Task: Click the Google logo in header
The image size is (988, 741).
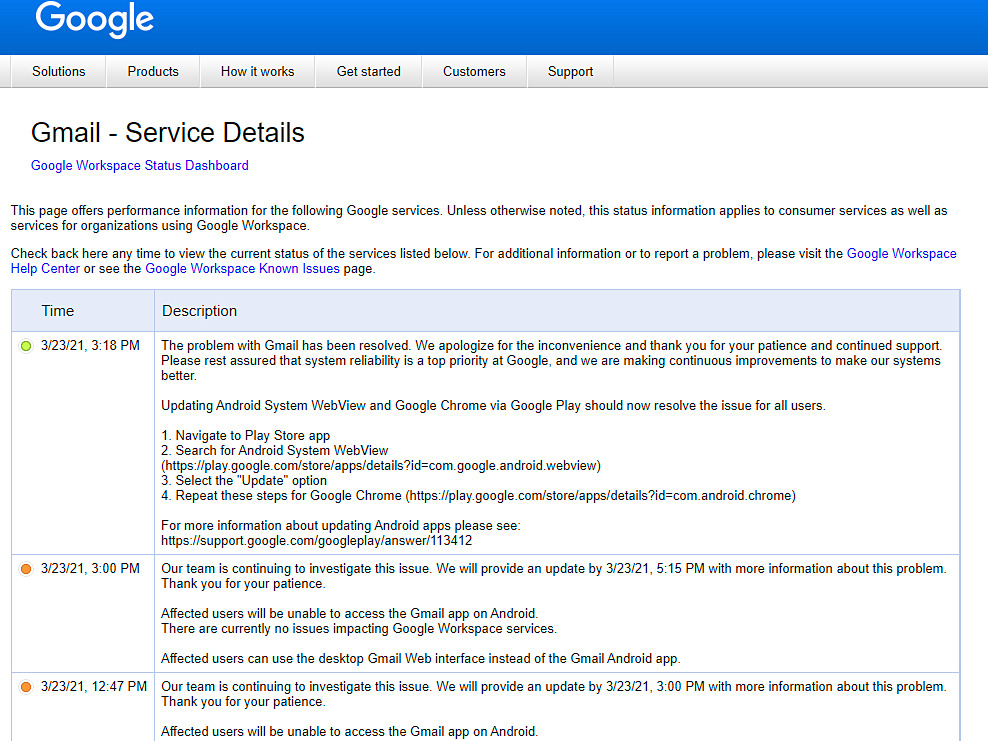Action: pyautogui.click(x=95, y=18)
